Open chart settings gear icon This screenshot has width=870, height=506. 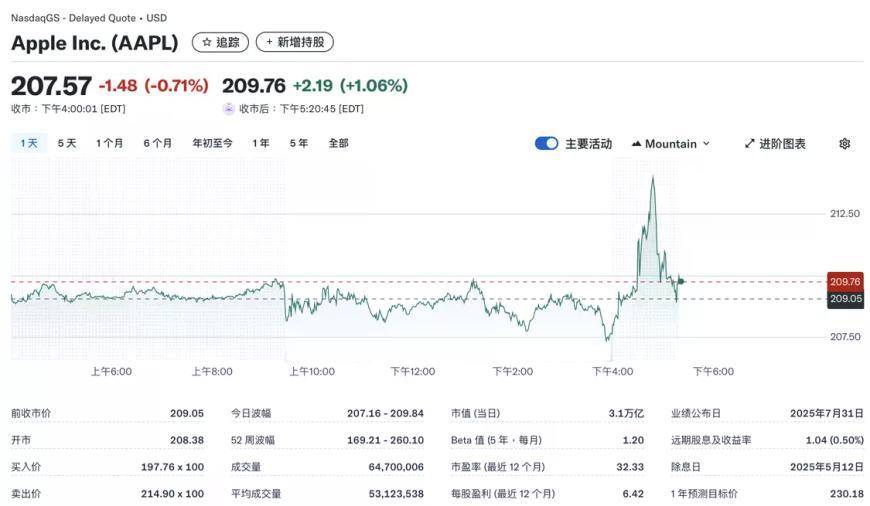click(x=844, y=144)
